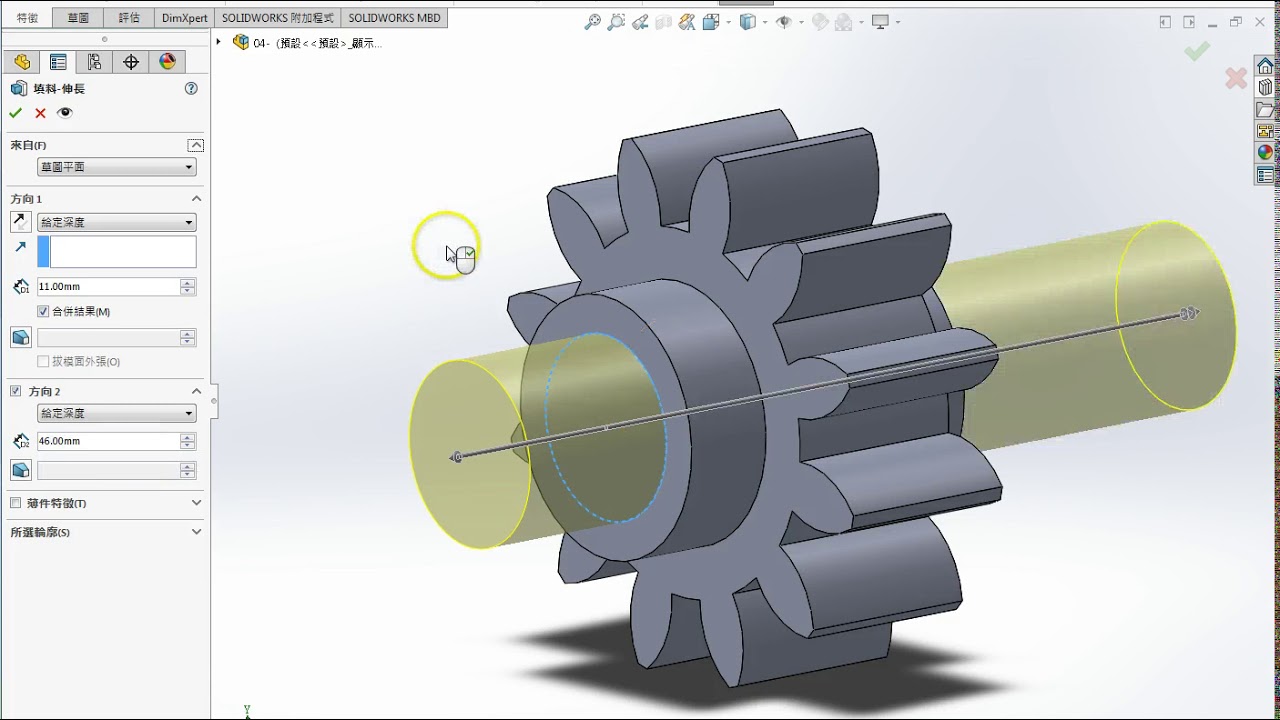Viewport: 1280px width, 720px height.
Task: Open the DisplayManager color ball tab
Action: coord(167,62)
